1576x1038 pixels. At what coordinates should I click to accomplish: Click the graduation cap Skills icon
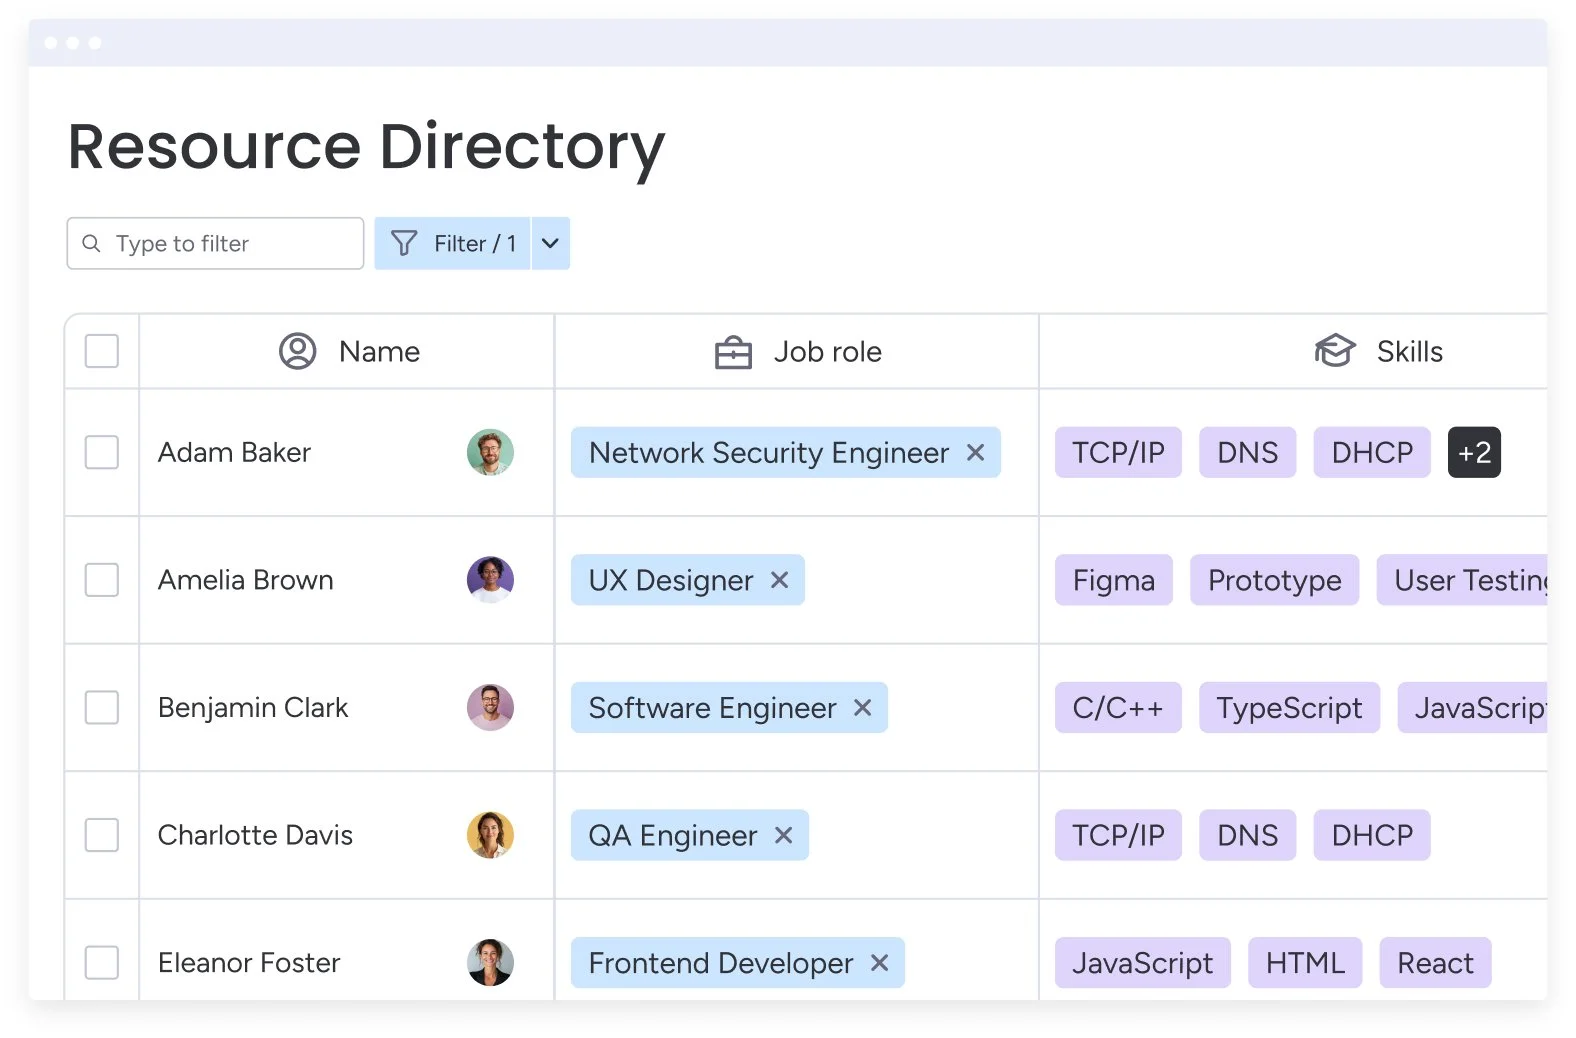point(1334,351)
